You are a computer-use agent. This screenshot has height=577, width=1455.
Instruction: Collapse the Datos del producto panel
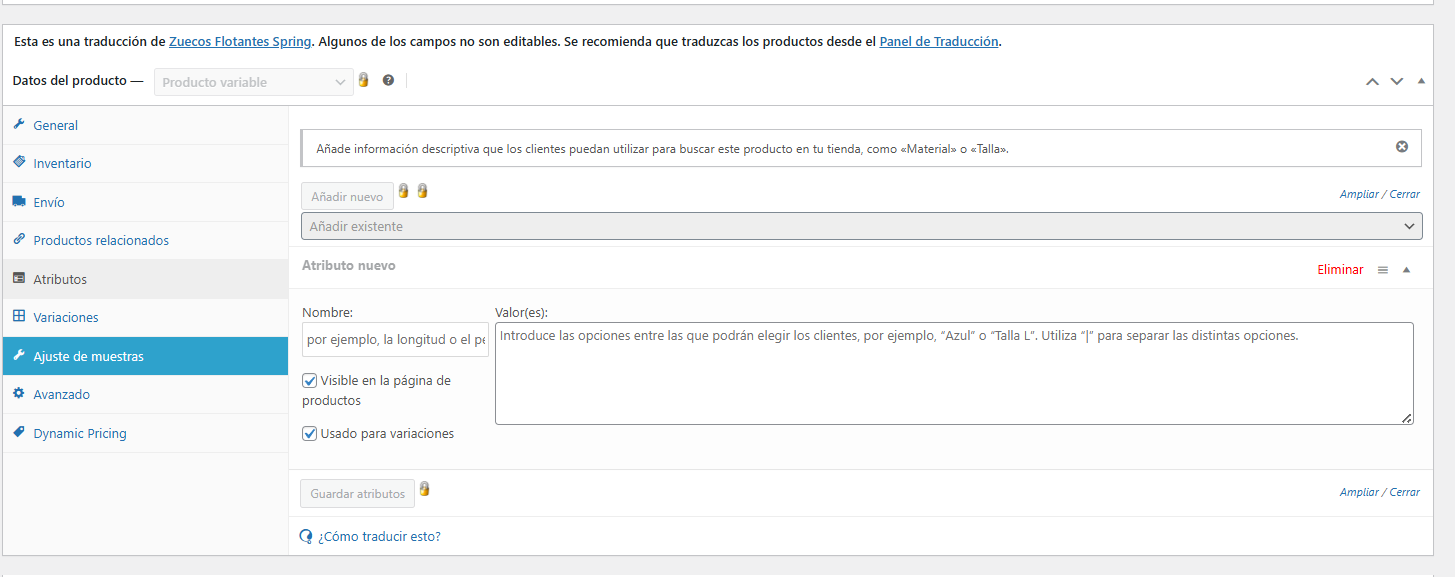click(1421, 82)
